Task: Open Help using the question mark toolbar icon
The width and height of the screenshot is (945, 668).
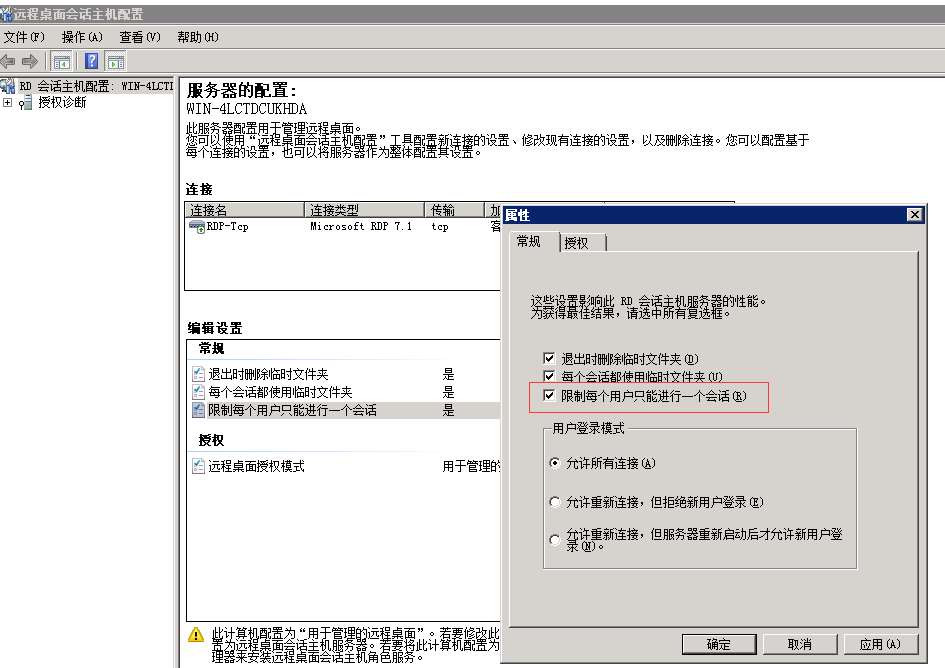Action: (x=92, y=61)
